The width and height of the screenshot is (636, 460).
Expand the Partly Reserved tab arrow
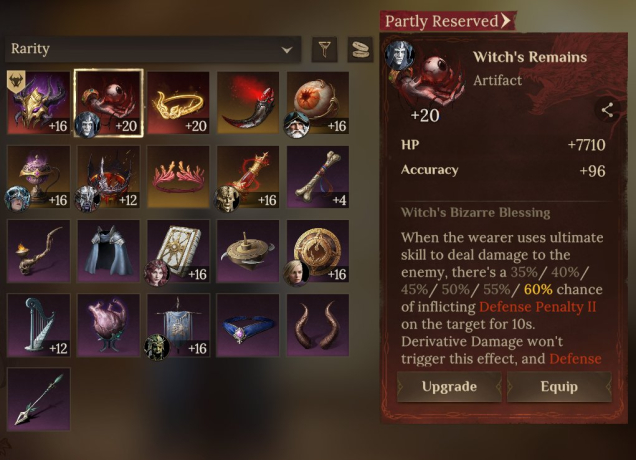[505, 20]
